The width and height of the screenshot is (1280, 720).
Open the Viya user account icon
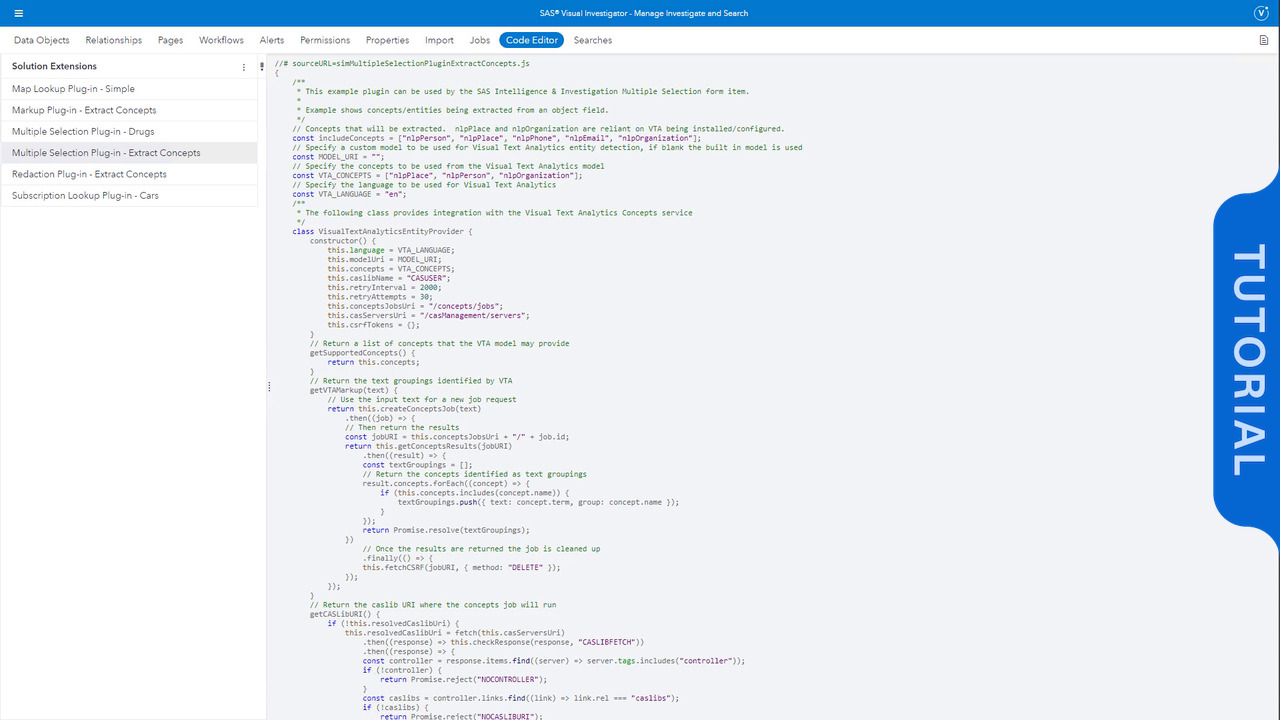point(1261,13)
